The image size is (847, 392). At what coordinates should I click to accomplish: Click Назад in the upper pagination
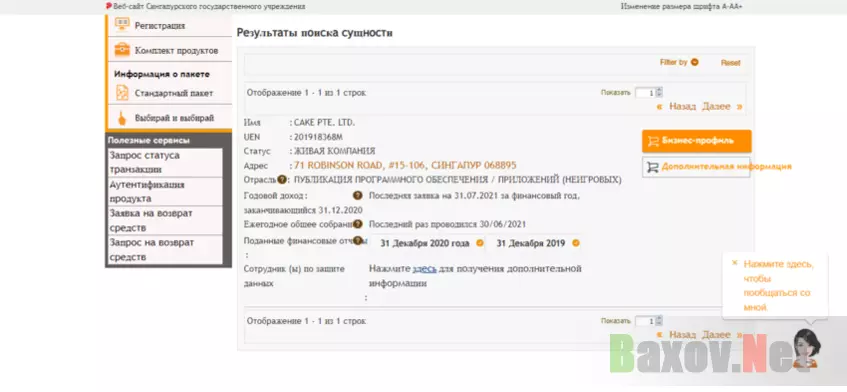pos(682,106)
